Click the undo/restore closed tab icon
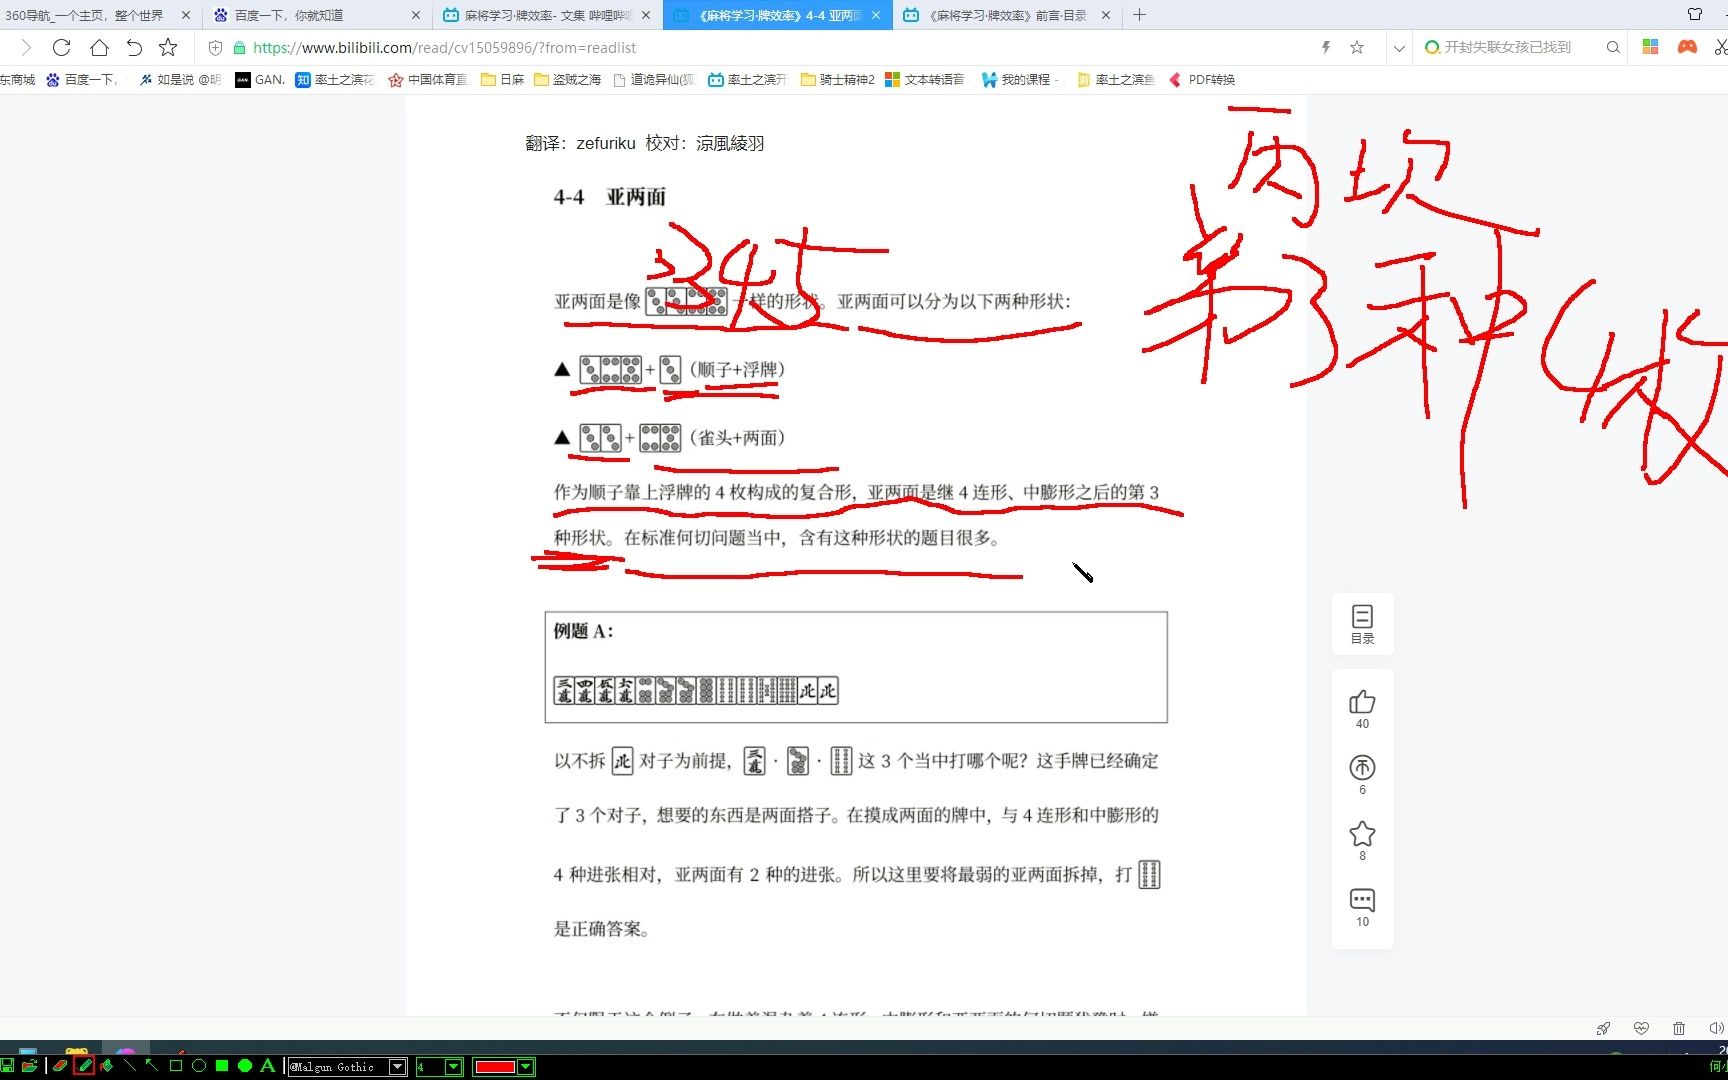The width and height of the screenshot is (1728, 1080). [x=134, y=47]
